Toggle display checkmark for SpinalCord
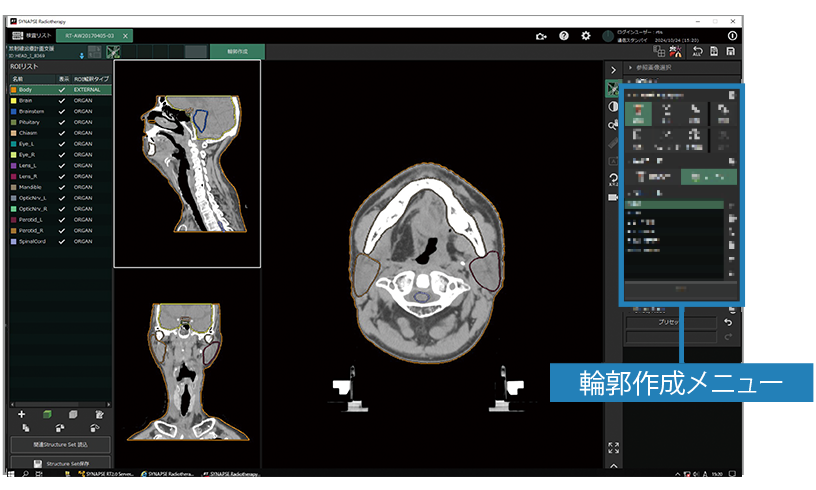 point(62,242)
